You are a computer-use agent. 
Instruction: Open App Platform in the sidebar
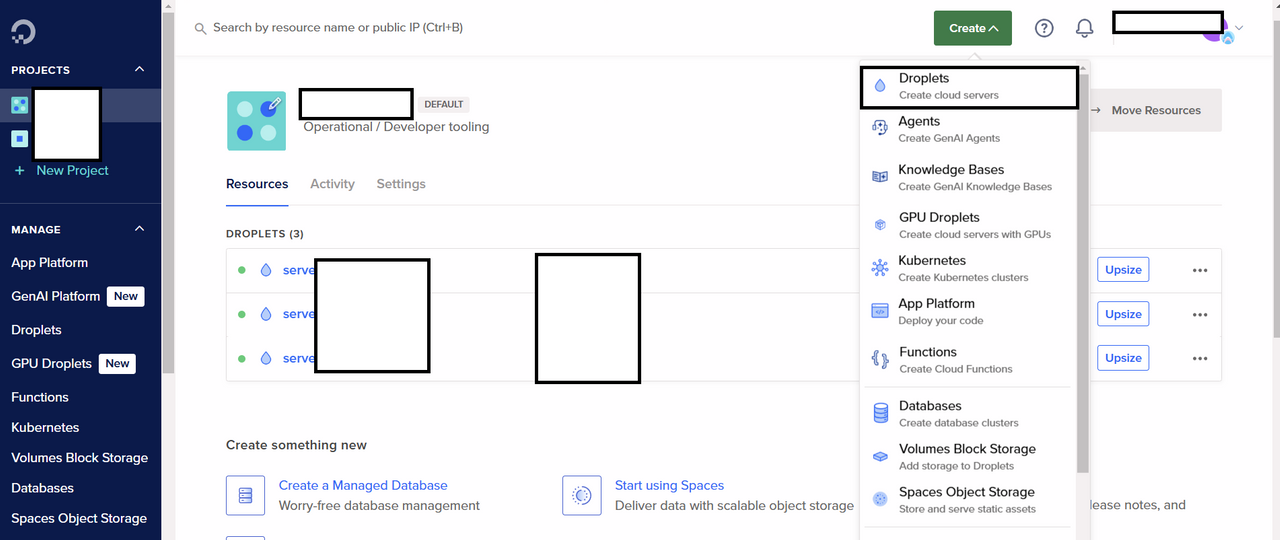click(x=49, y=263)
